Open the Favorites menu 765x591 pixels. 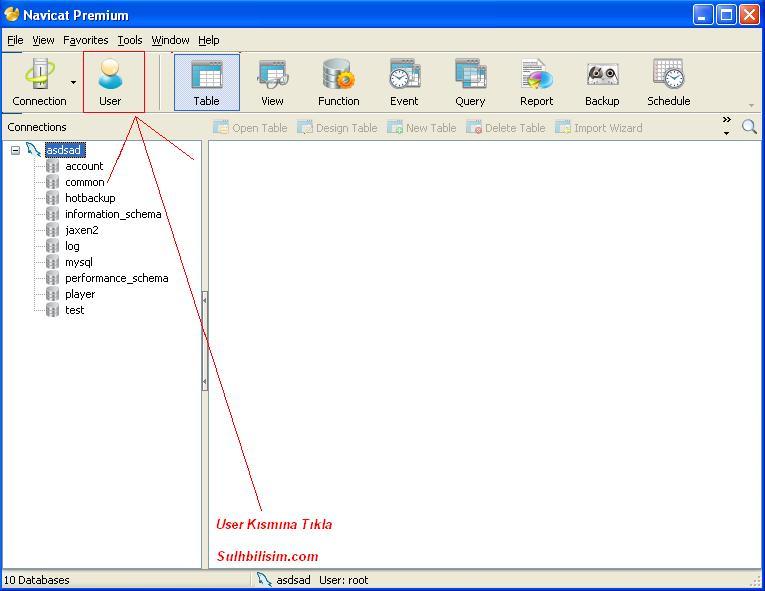(86, 40)
